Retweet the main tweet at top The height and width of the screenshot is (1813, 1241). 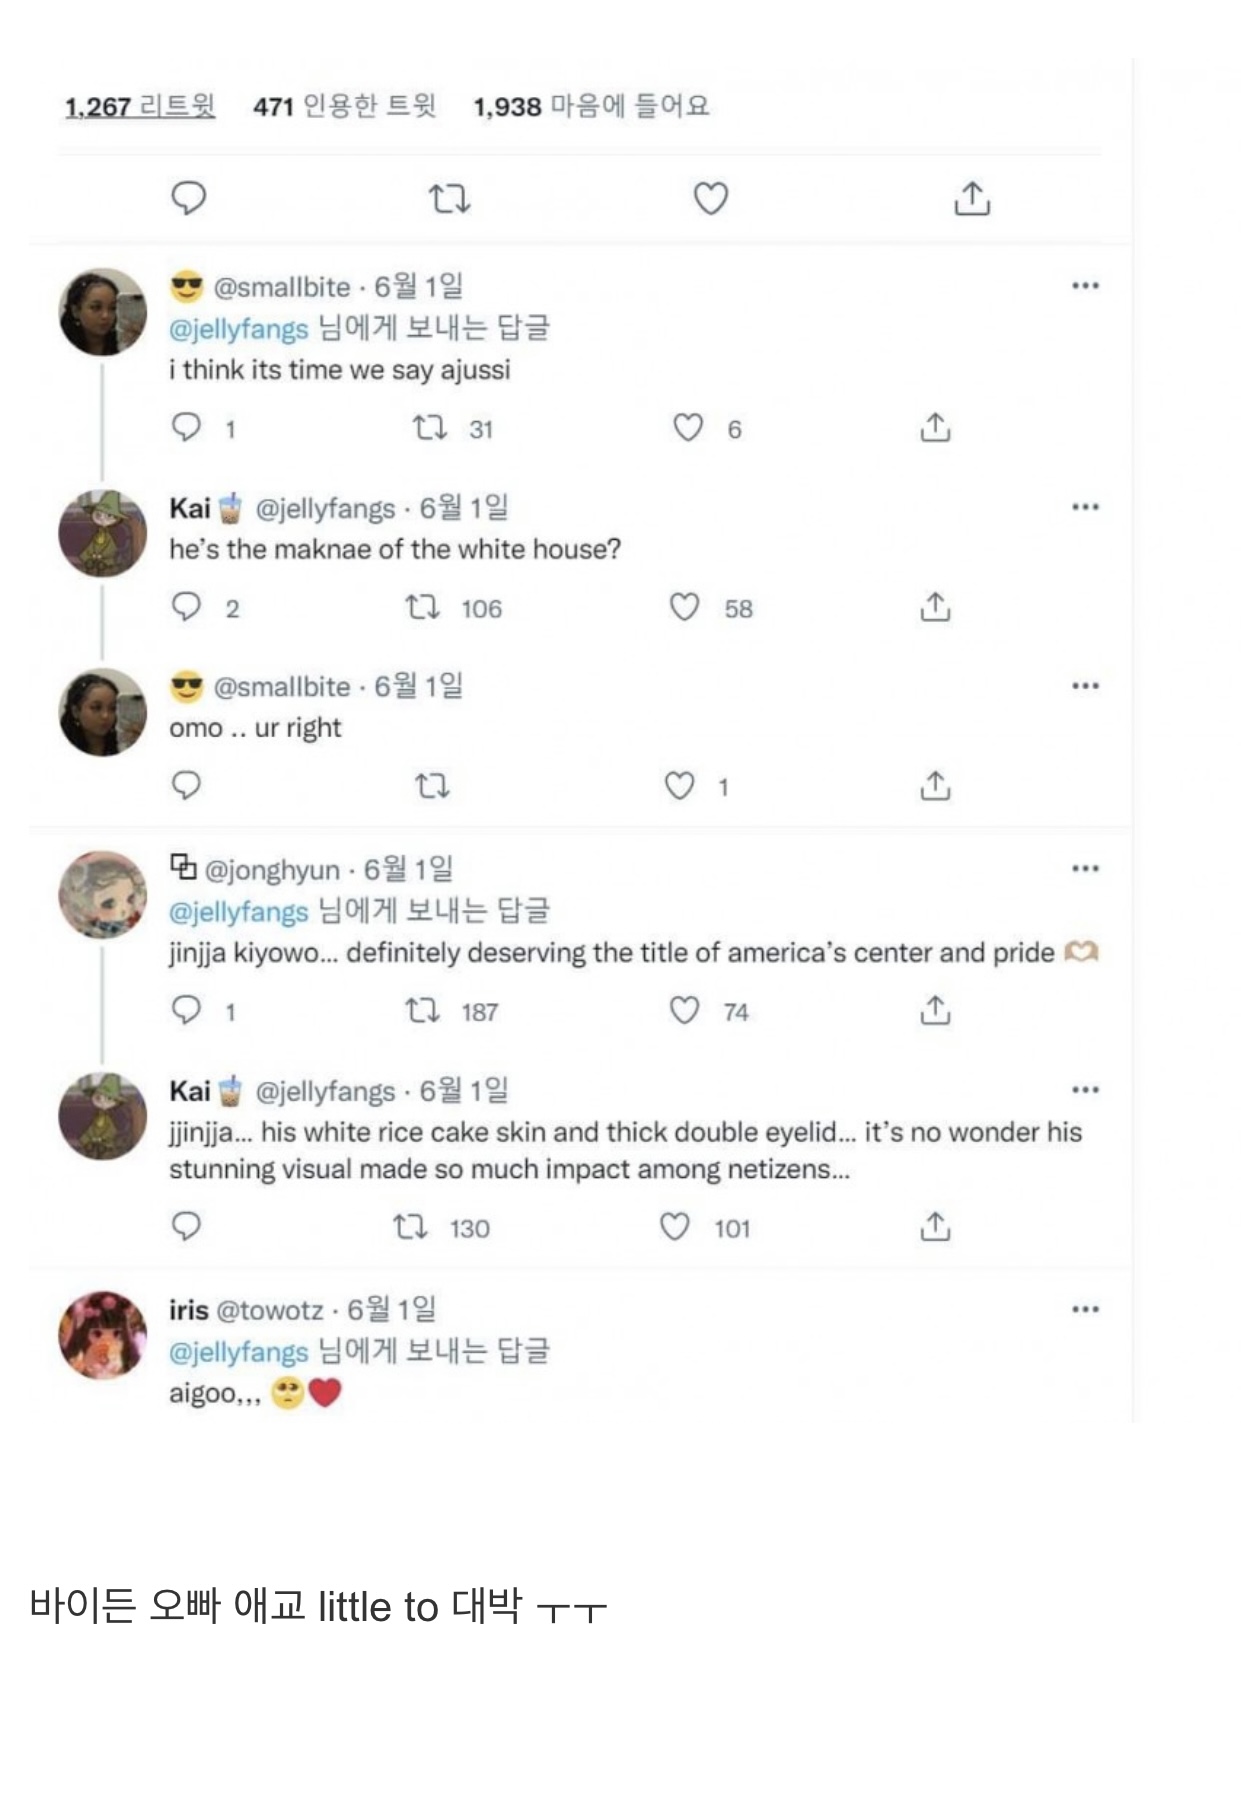tap(449, 199)
